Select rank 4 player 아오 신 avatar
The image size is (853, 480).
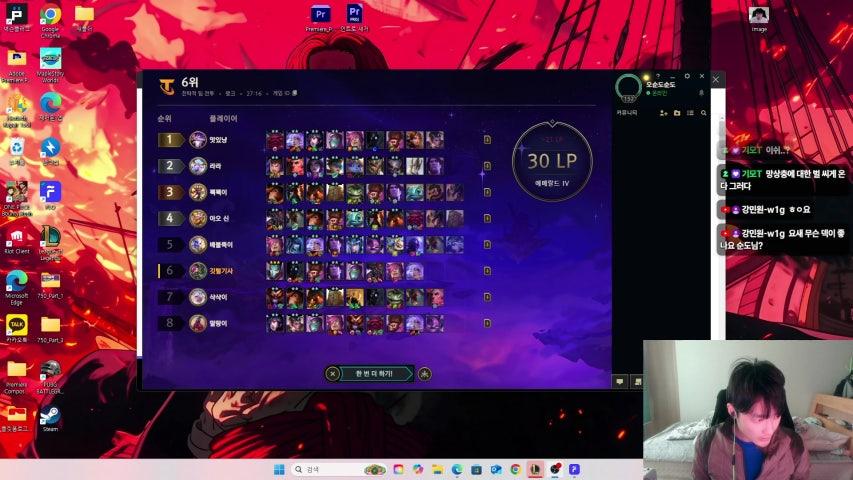pos(198,218)
